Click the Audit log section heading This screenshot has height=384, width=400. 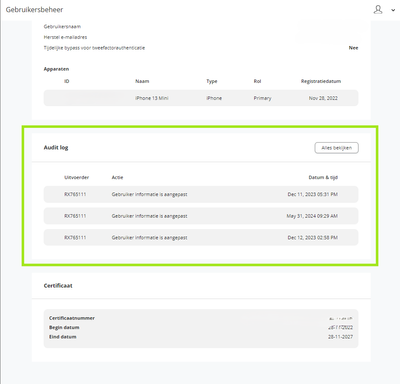56,147
